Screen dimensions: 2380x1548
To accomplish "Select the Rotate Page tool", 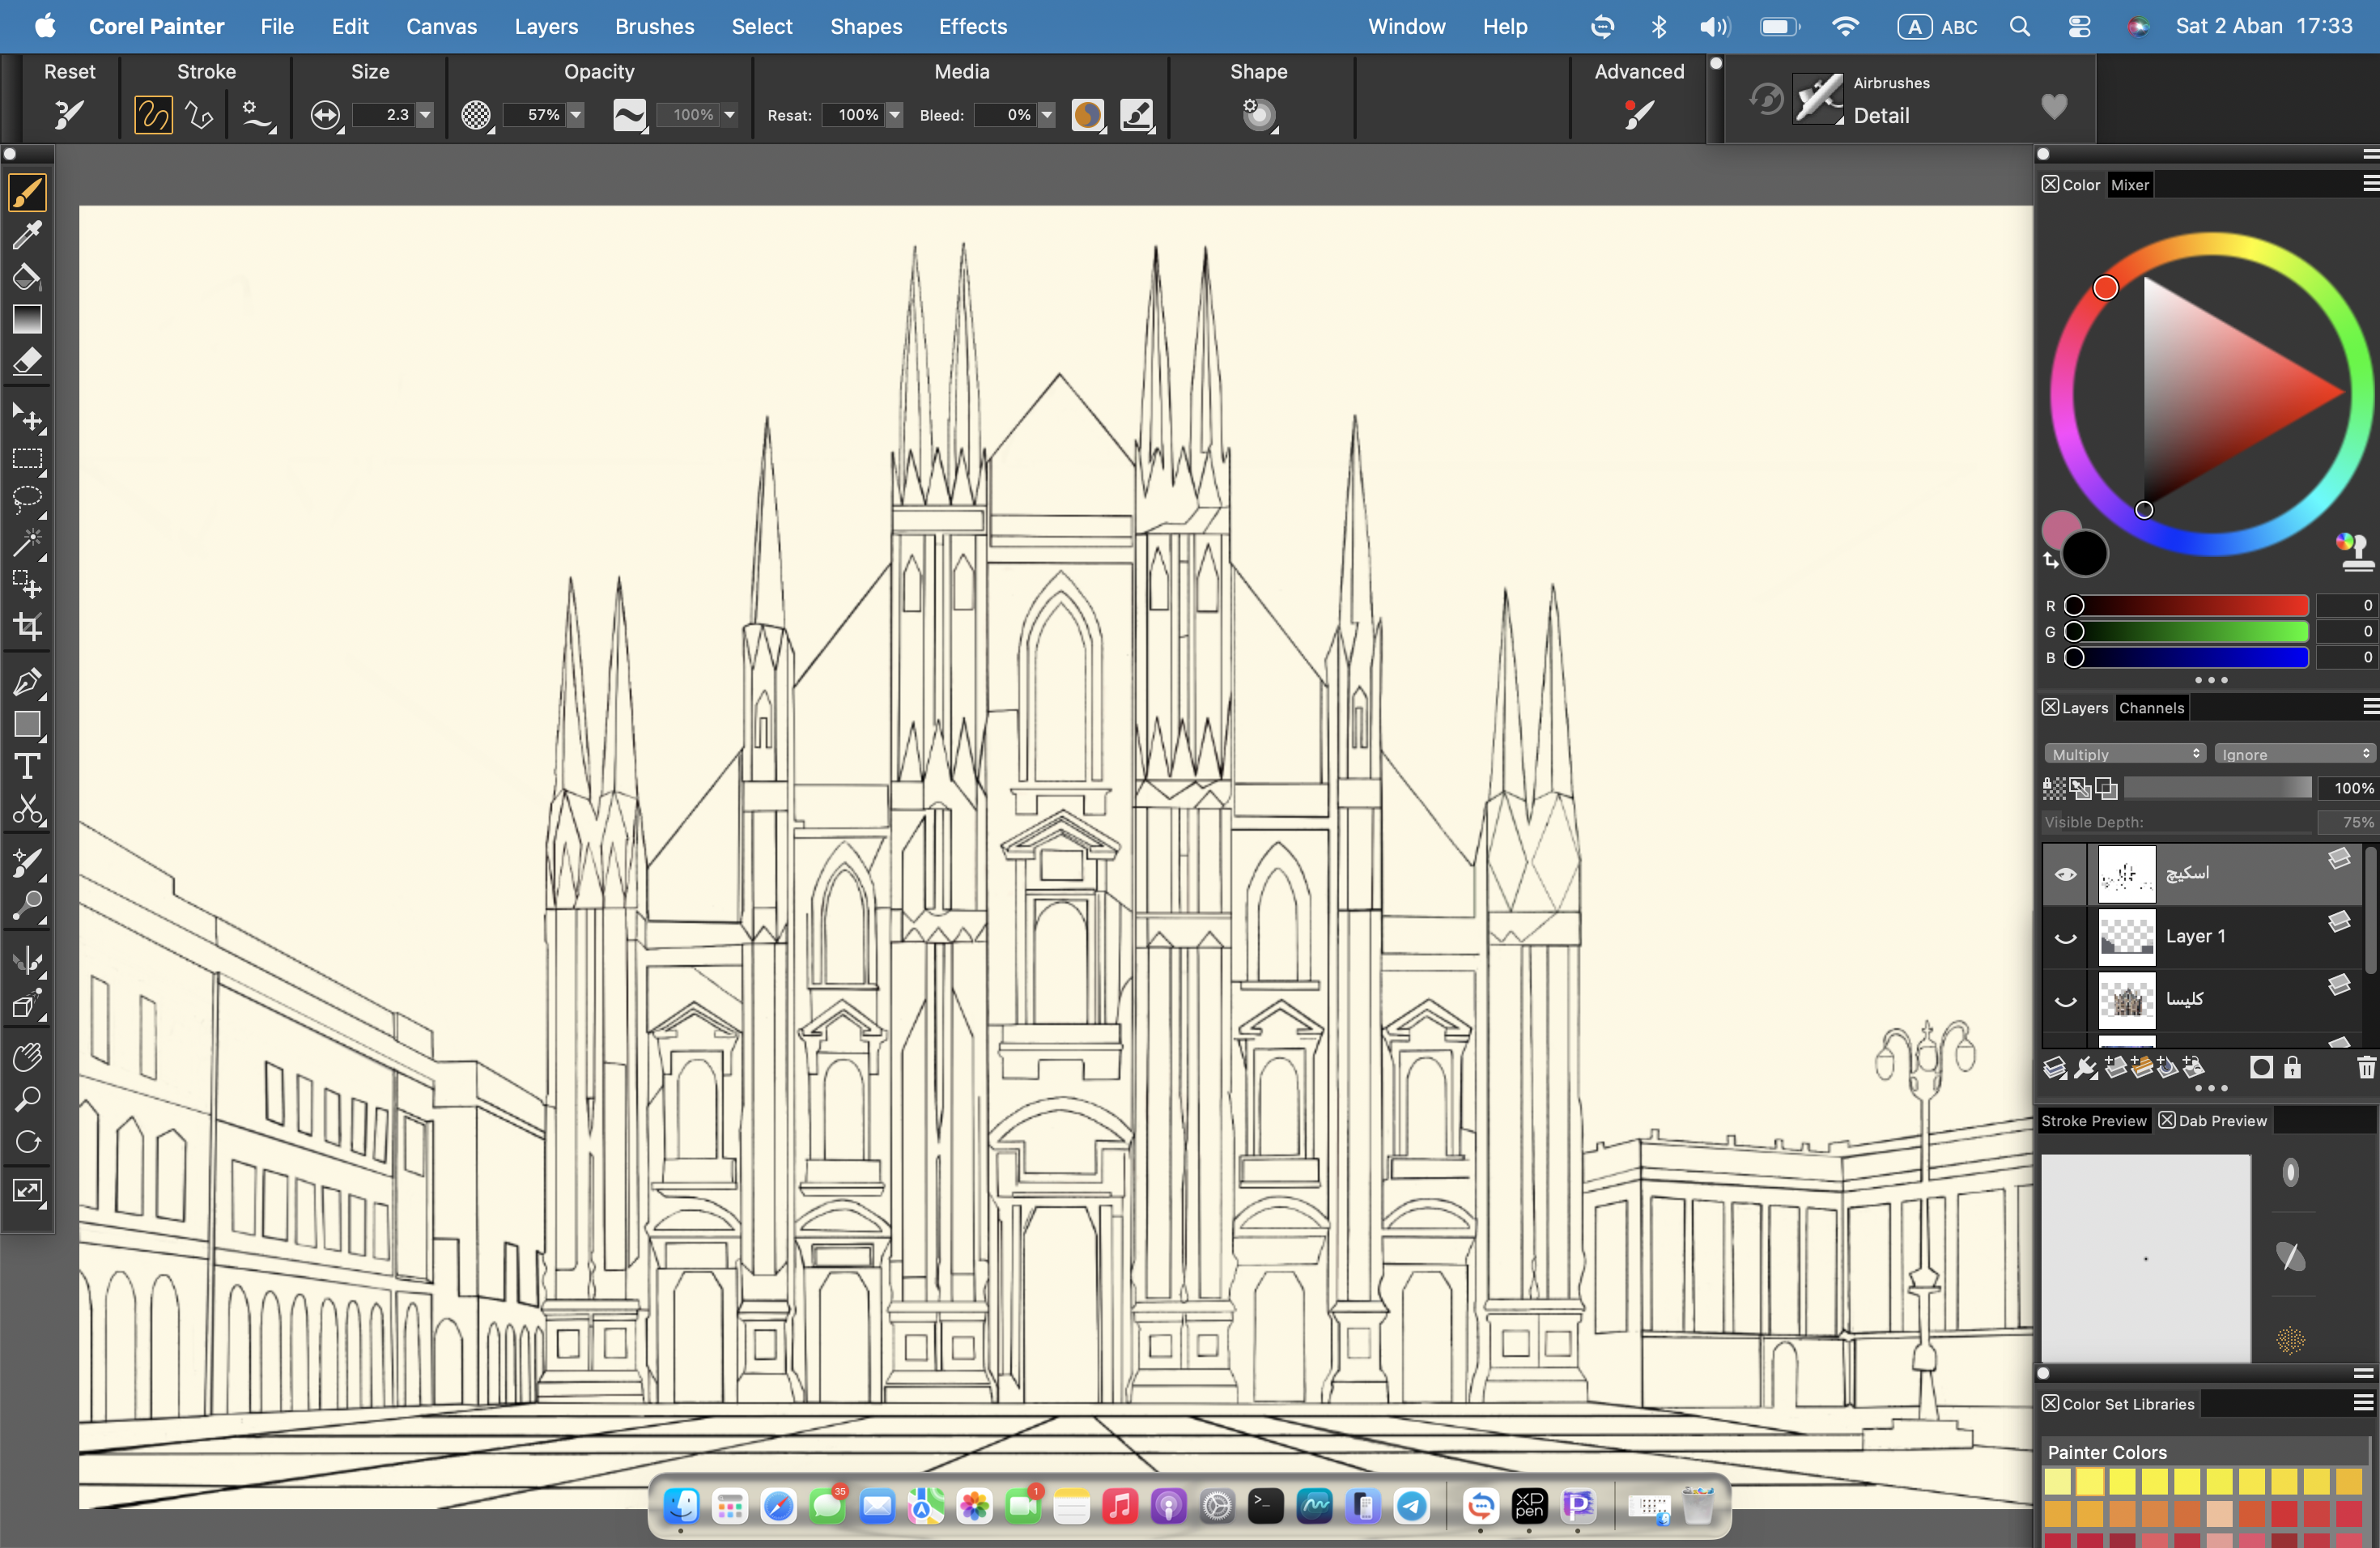I will tap(28, 1141).
